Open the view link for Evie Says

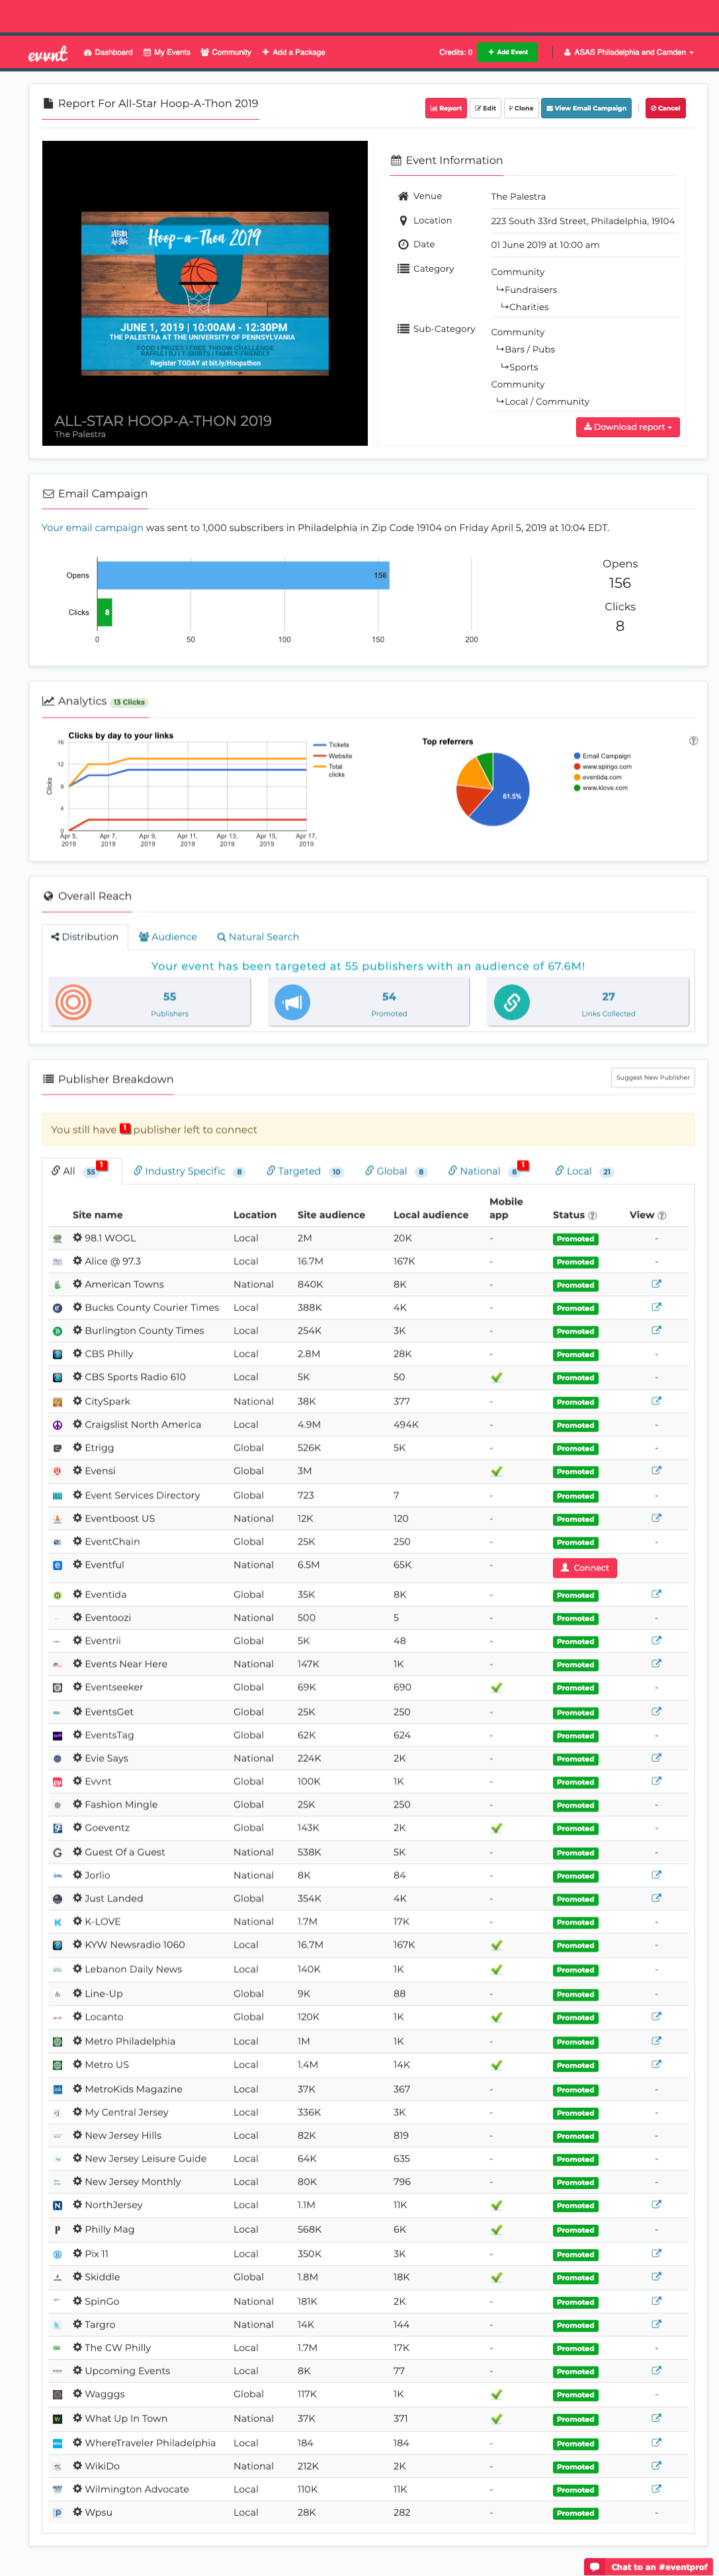coord(656,1758)
